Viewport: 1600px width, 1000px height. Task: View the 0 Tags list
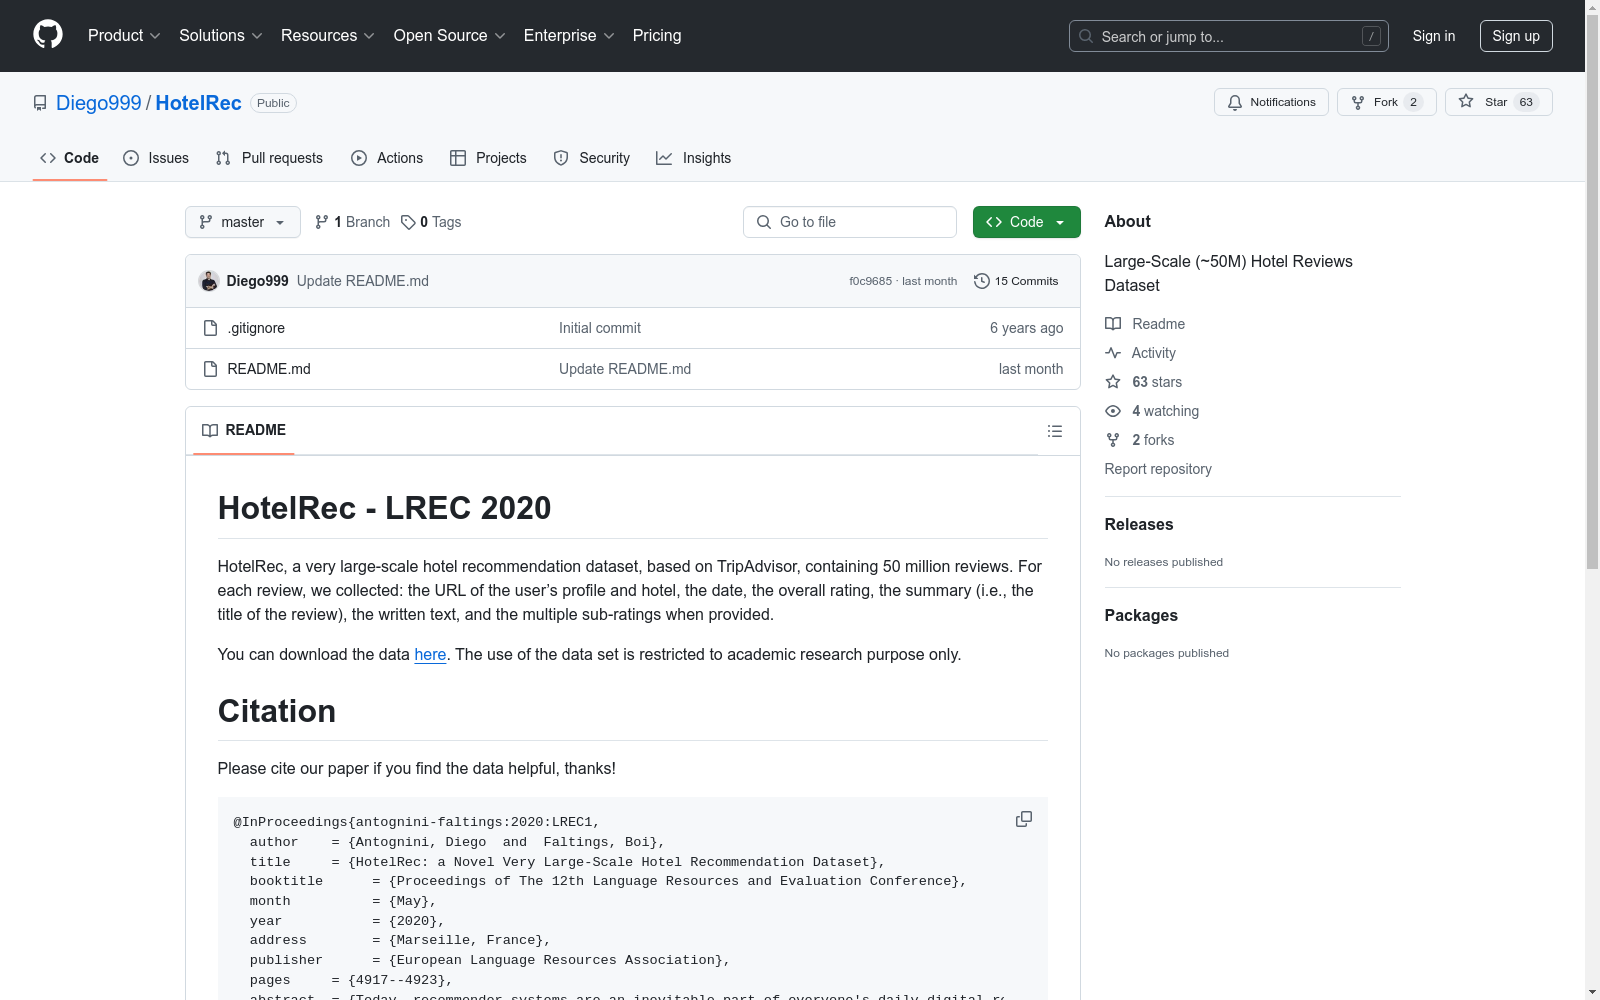[431, 222]
